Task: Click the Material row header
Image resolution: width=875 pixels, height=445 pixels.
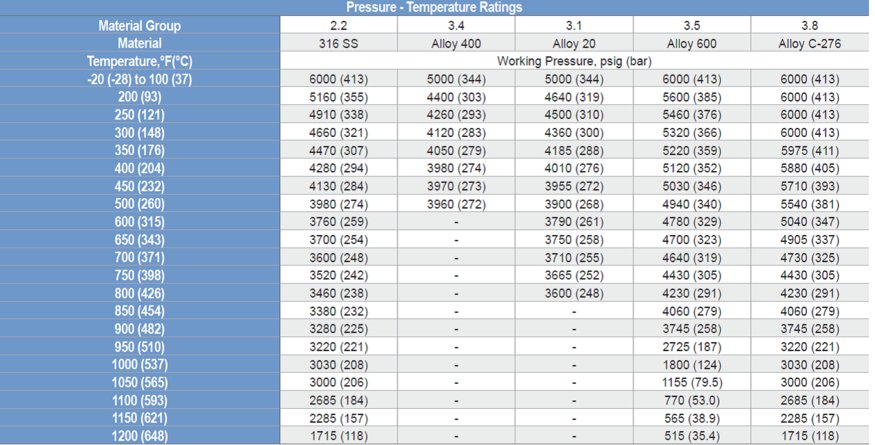Action: click(140, 43)
